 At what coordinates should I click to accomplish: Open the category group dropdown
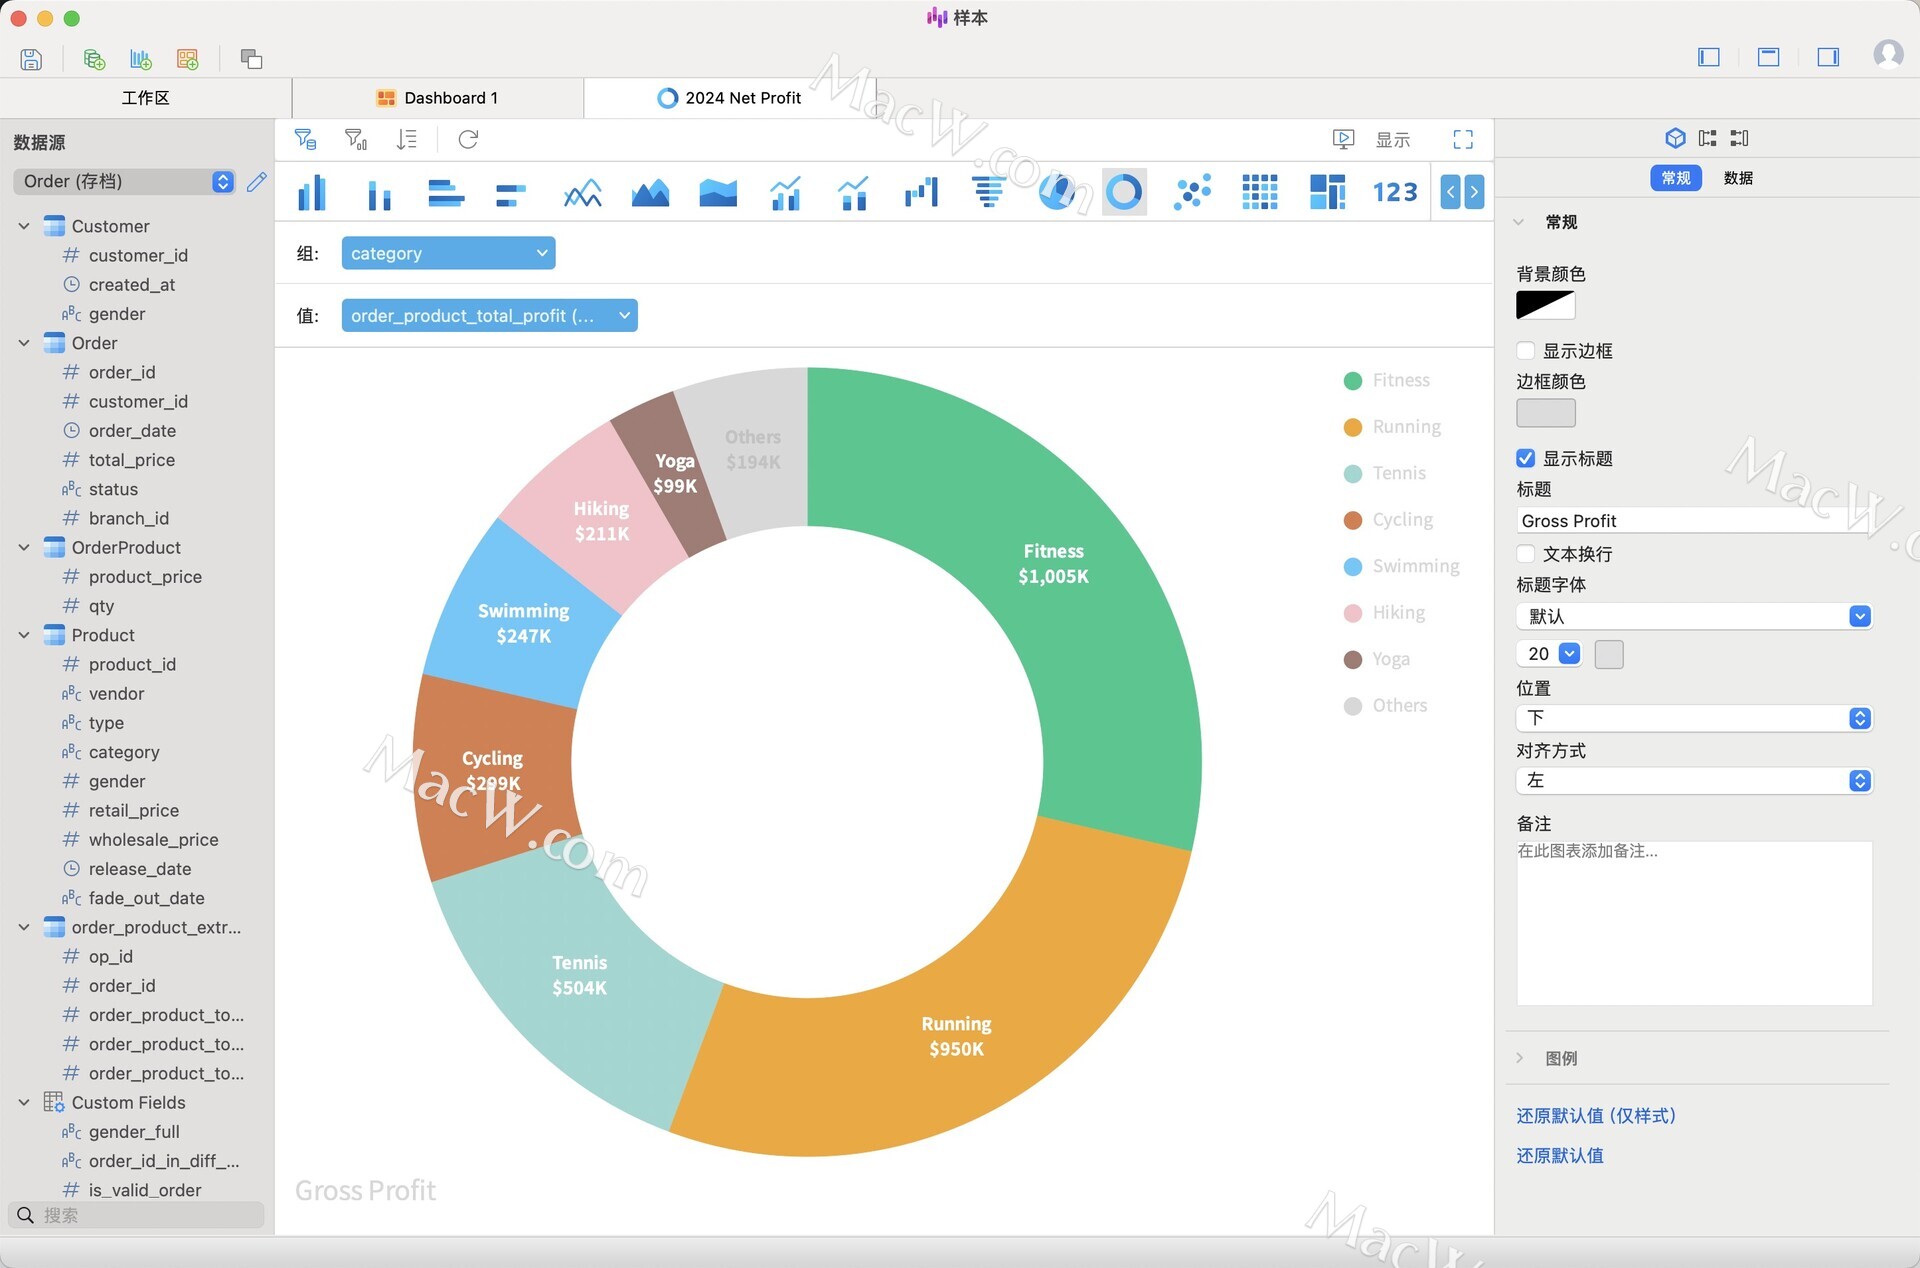[448, 253]
